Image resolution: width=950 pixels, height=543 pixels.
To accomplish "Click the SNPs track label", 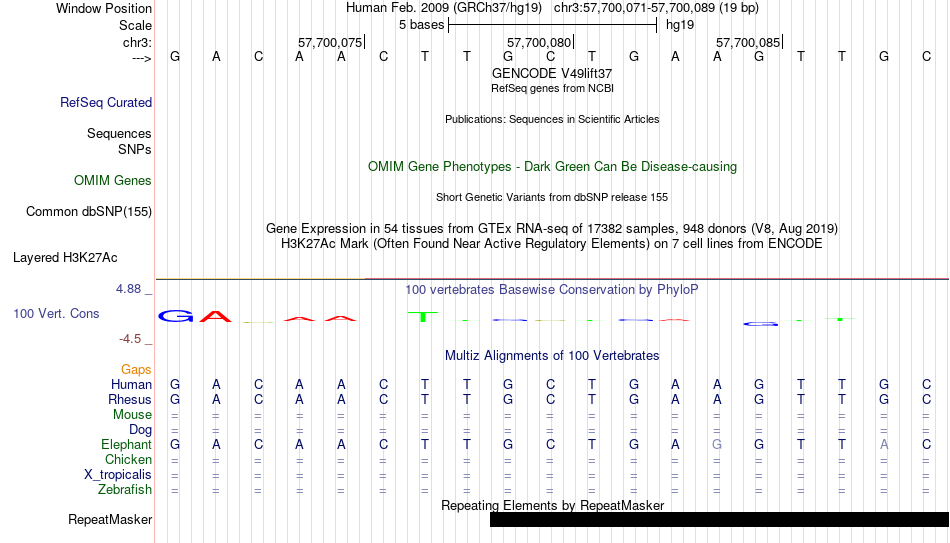I will coord(135,149).
